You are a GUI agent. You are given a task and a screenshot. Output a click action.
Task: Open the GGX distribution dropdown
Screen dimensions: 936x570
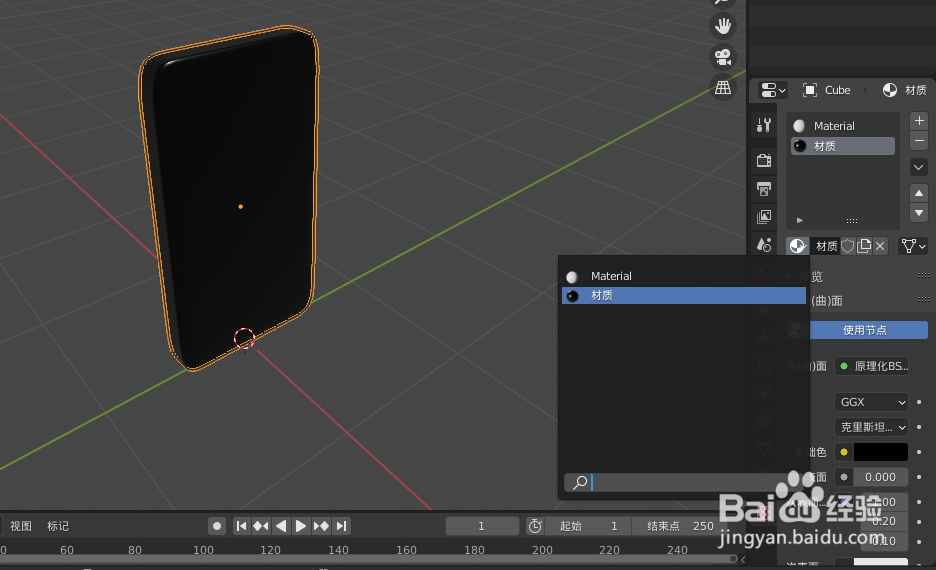871,402
